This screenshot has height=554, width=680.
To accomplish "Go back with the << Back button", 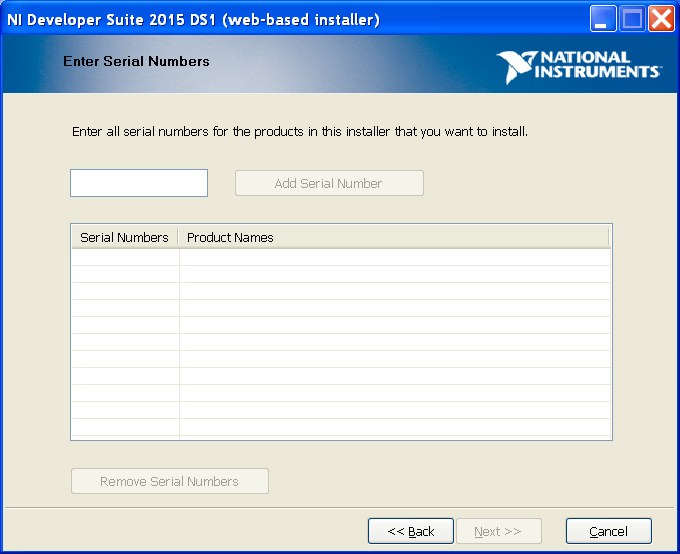I will [x=411, y=531].
